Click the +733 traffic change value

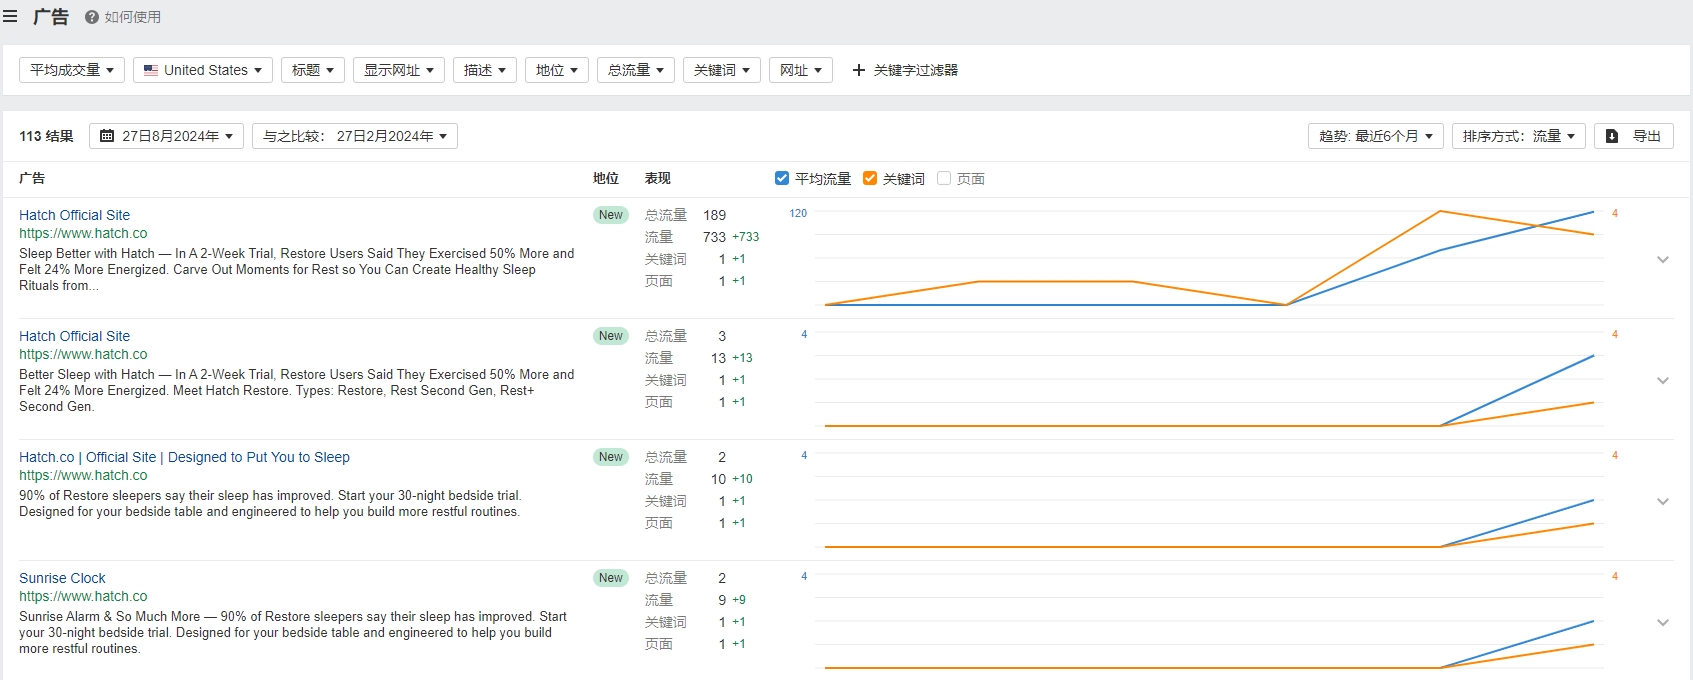(745, 237)
